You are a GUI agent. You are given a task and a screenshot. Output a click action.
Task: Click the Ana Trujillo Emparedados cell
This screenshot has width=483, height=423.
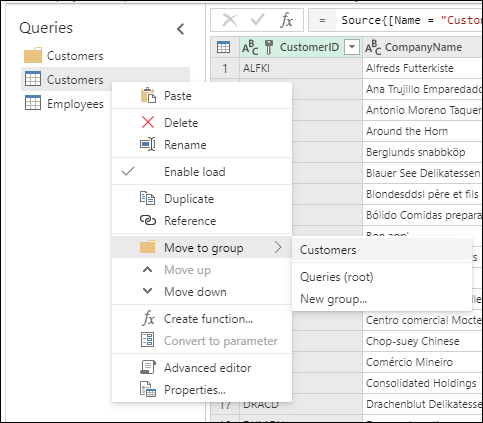(423, 89)
